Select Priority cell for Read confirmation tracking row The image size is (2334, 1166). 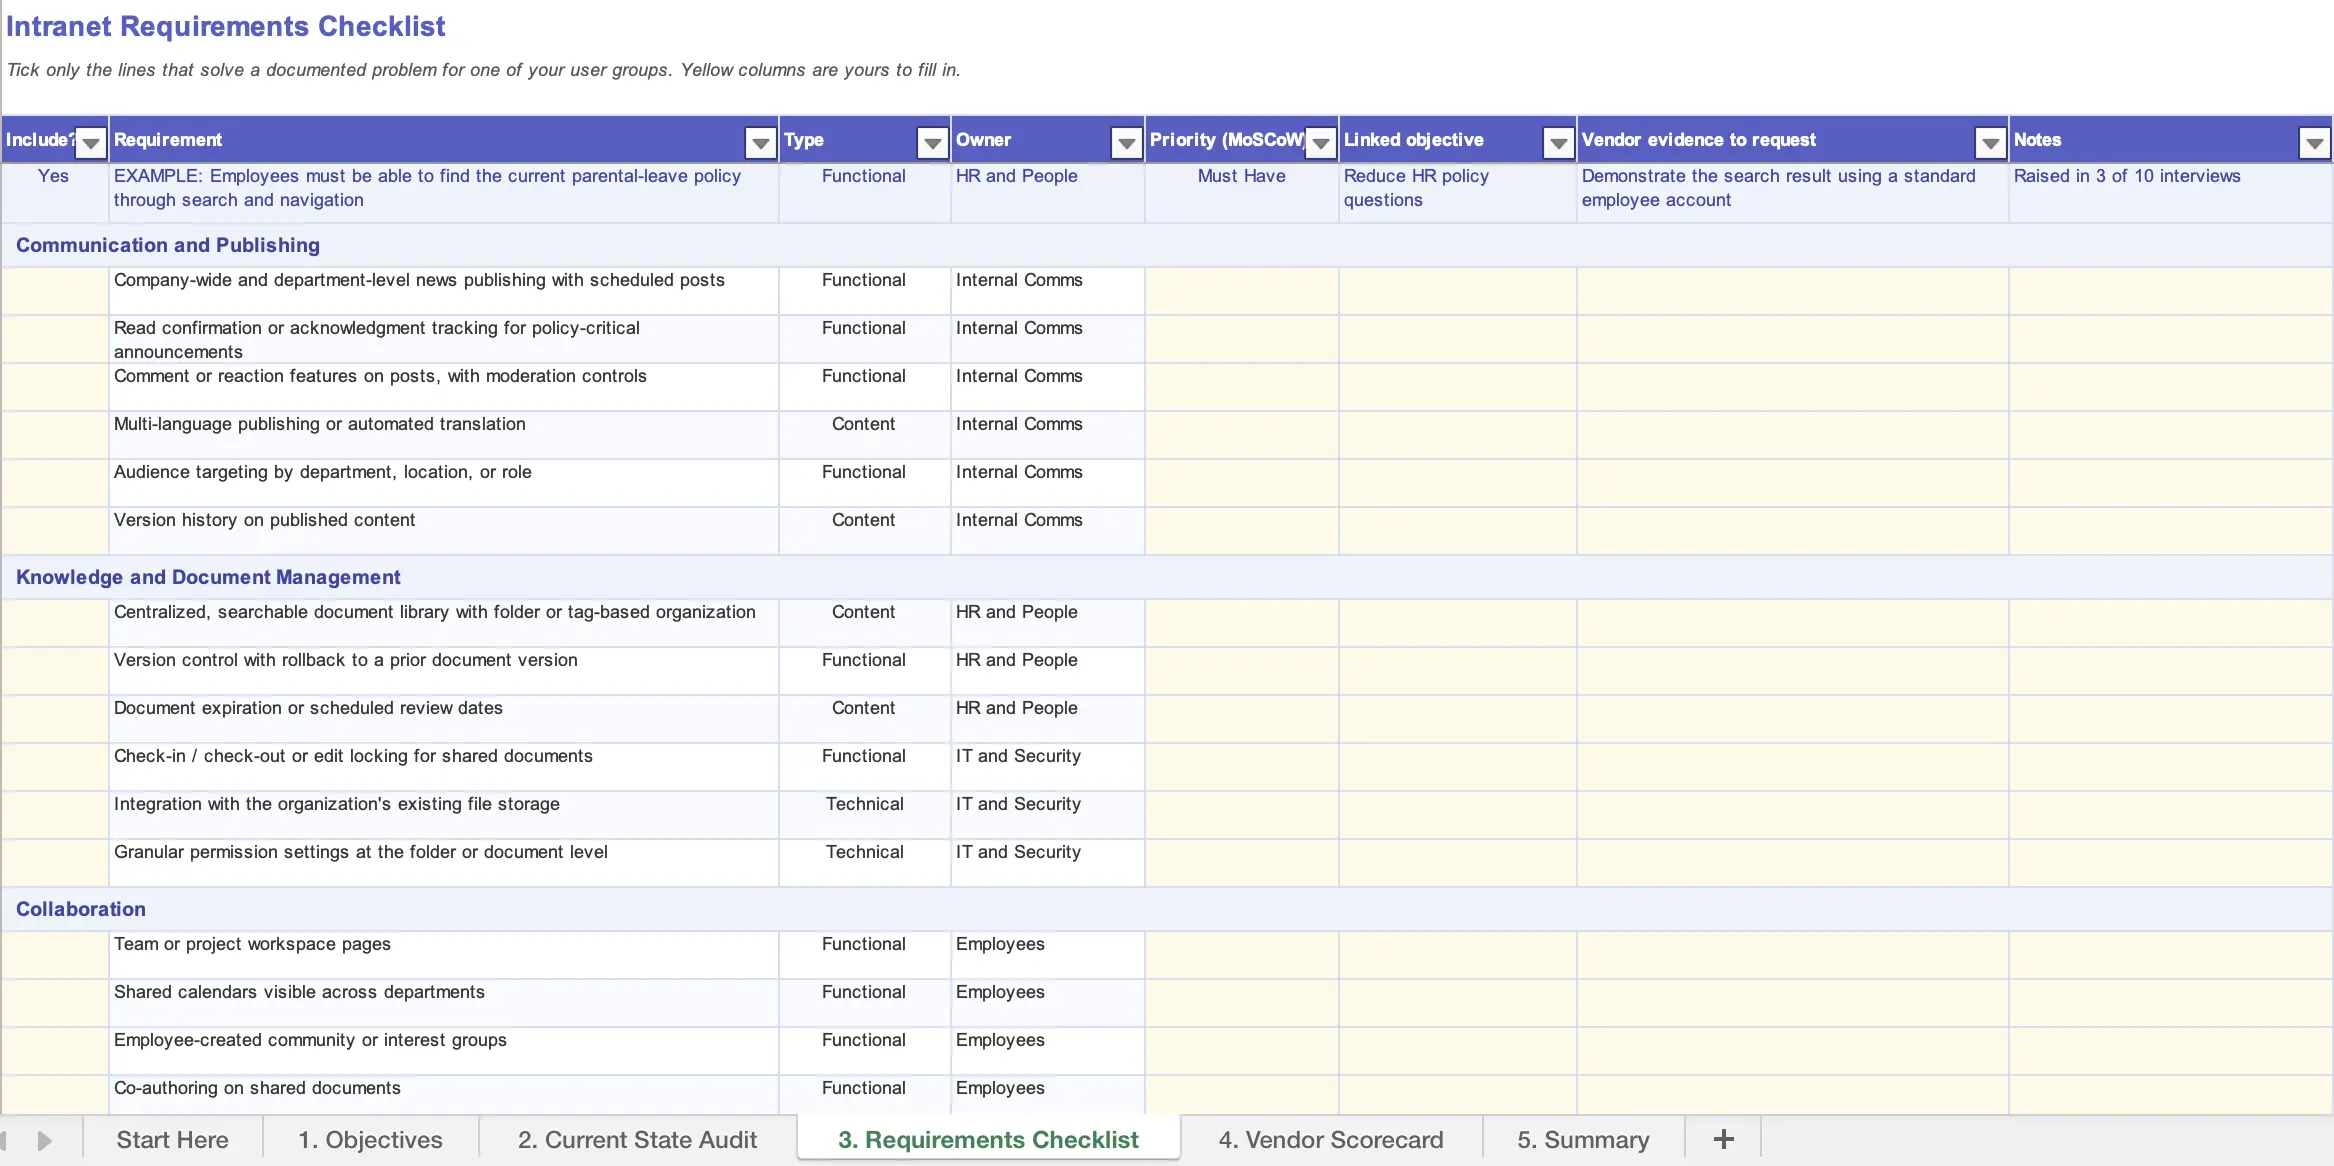[1241, 339]
